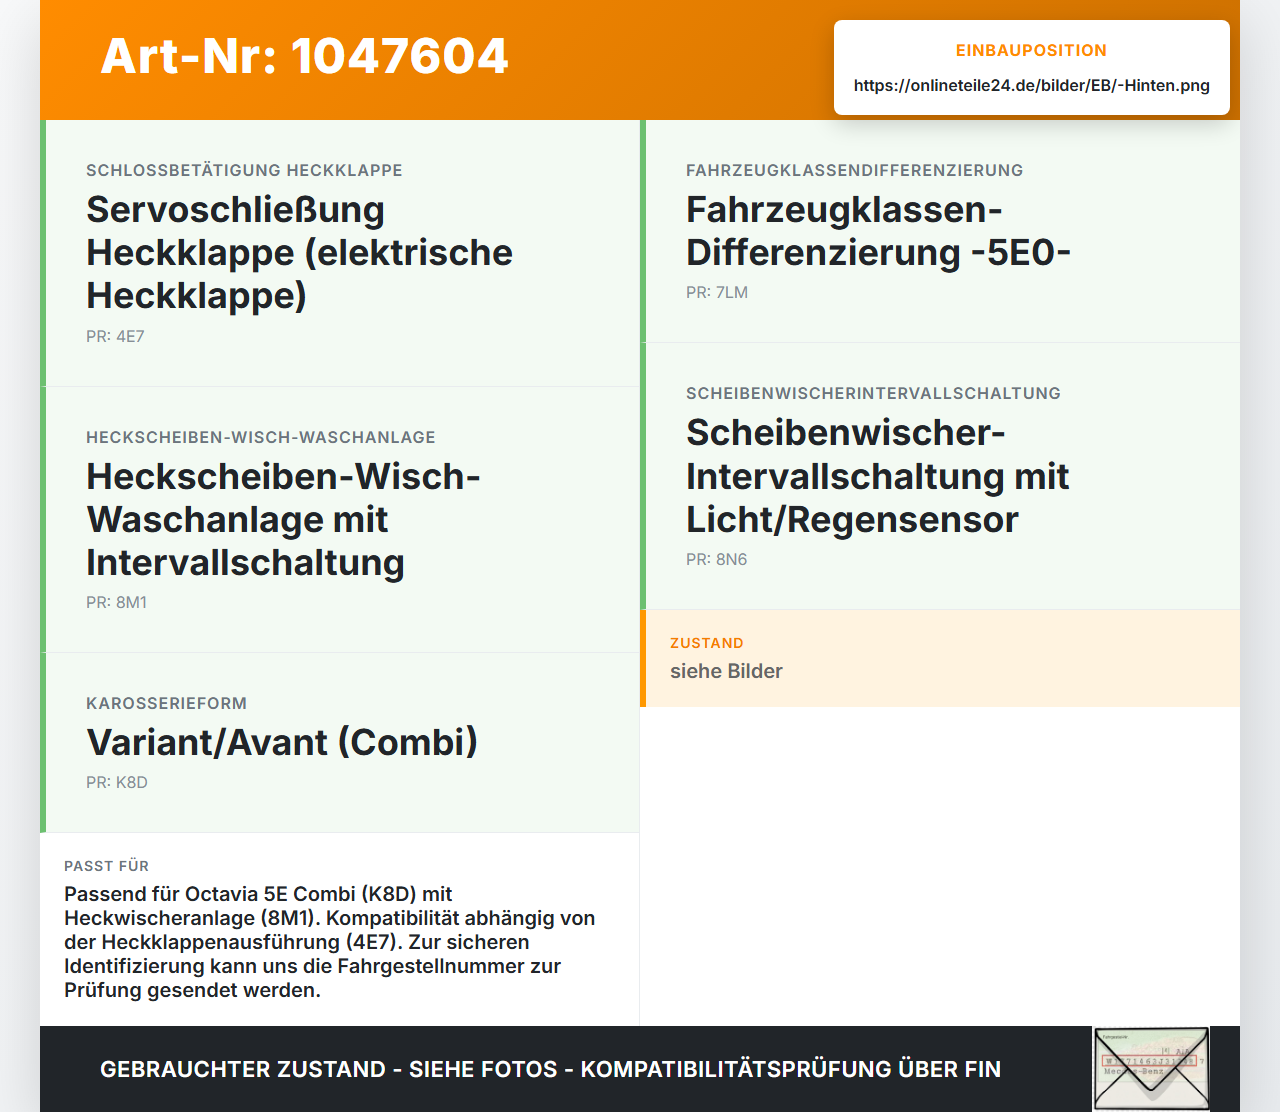The width and height of the screenshot is (1280, 1113).
Task: Select the Heckscheiben-Wisch-Waschanlage mit Intervallschaltung card
Action: point(340,520)
